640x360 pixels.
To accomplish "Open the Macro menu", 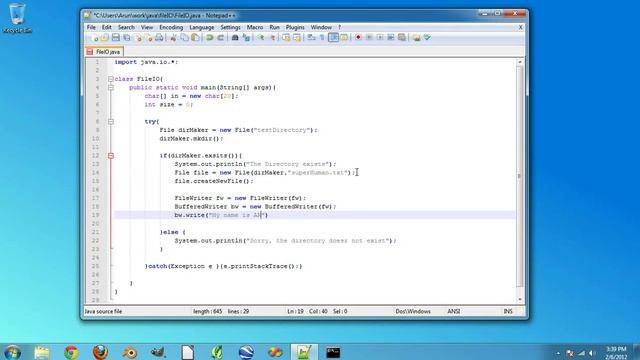I will [255, 27].
